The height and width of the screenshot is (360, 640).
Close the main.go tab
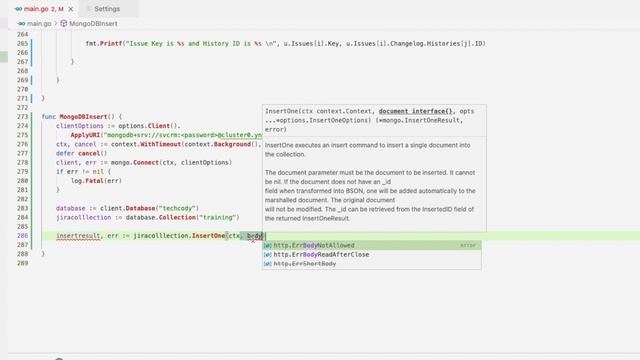pyautogui.click(x=71, y=9)
